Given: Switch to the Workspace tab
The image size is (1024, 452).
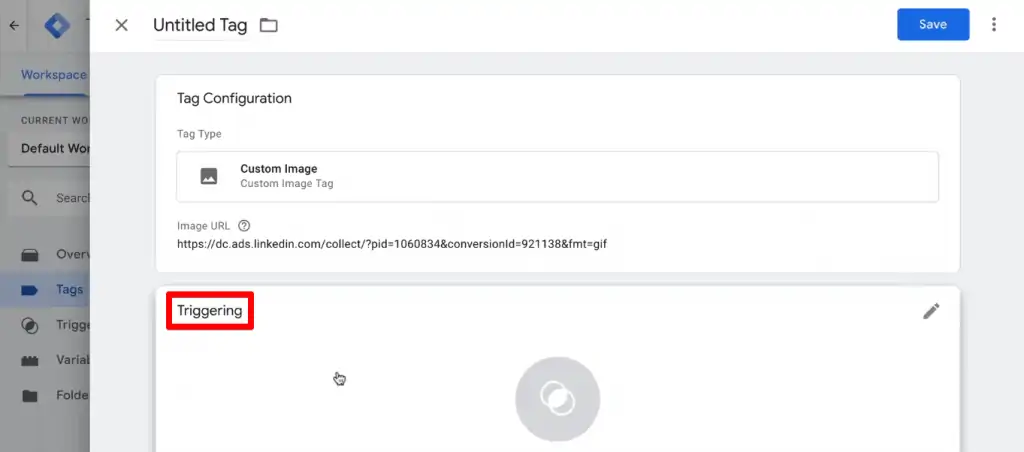Looking at the screenshot, I should 54,75.
